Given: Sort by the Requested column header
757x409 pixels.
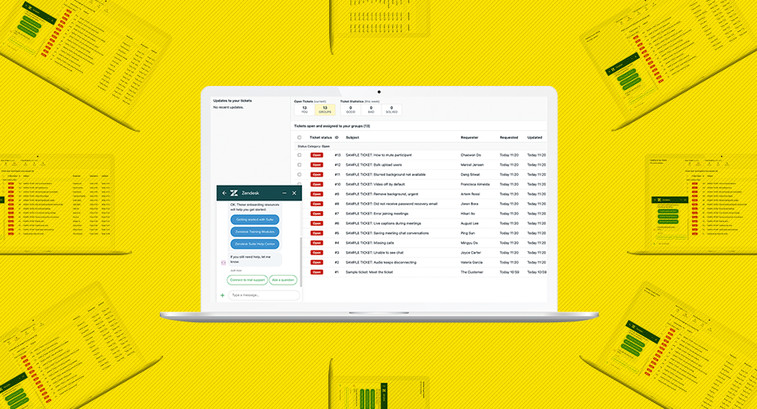Looking at the screenshot, I should (x=509, y=138).
